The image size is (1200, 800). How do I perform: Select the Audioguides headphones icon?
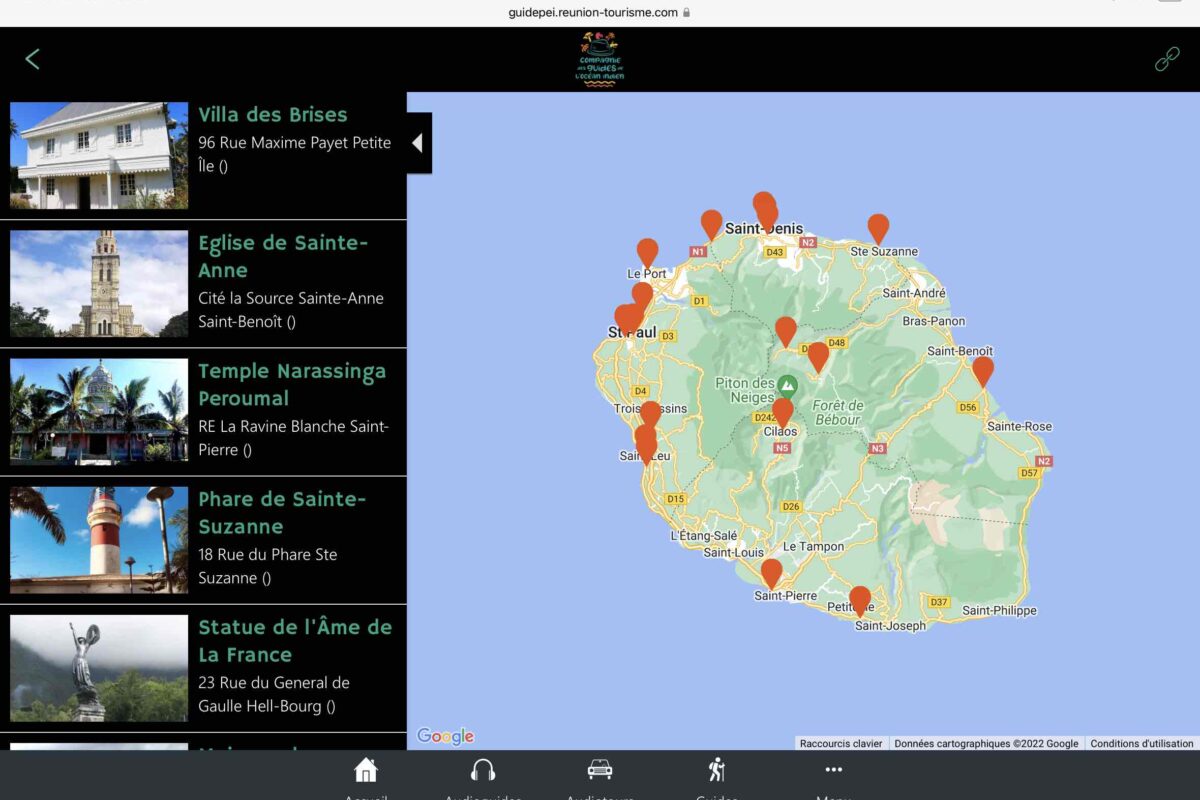(x=483, y=772)
